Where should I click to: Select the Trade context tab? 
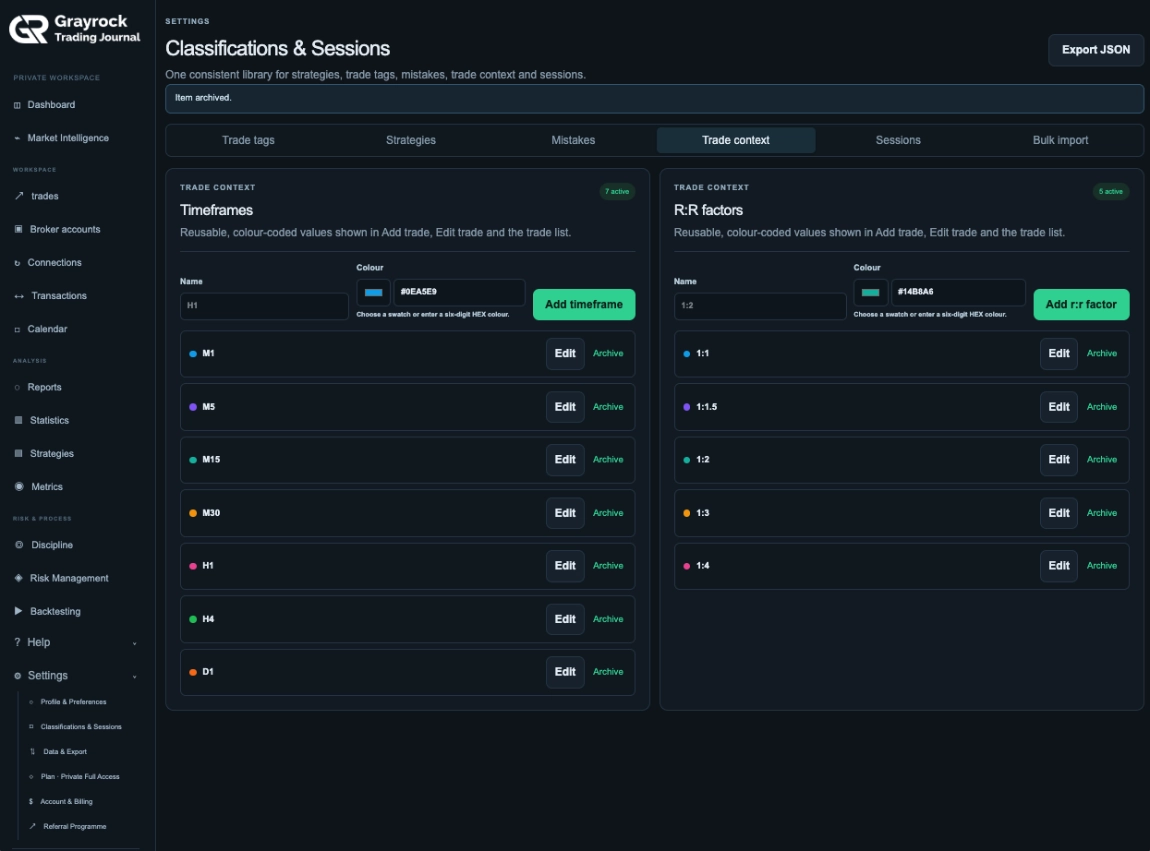pyautogui.click(x=736, y=140)
